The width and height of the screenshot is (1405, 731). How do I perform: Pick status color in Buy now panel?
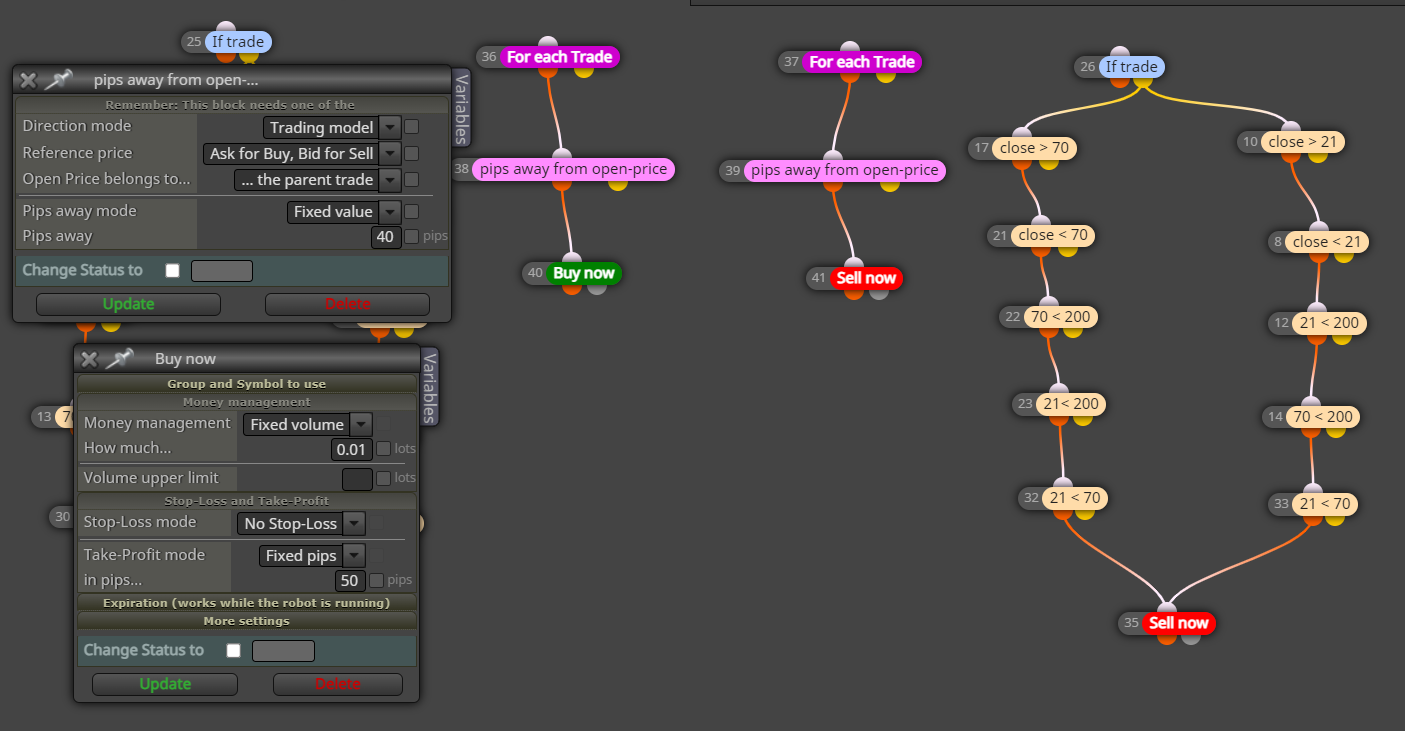click(x=283, y=651)
